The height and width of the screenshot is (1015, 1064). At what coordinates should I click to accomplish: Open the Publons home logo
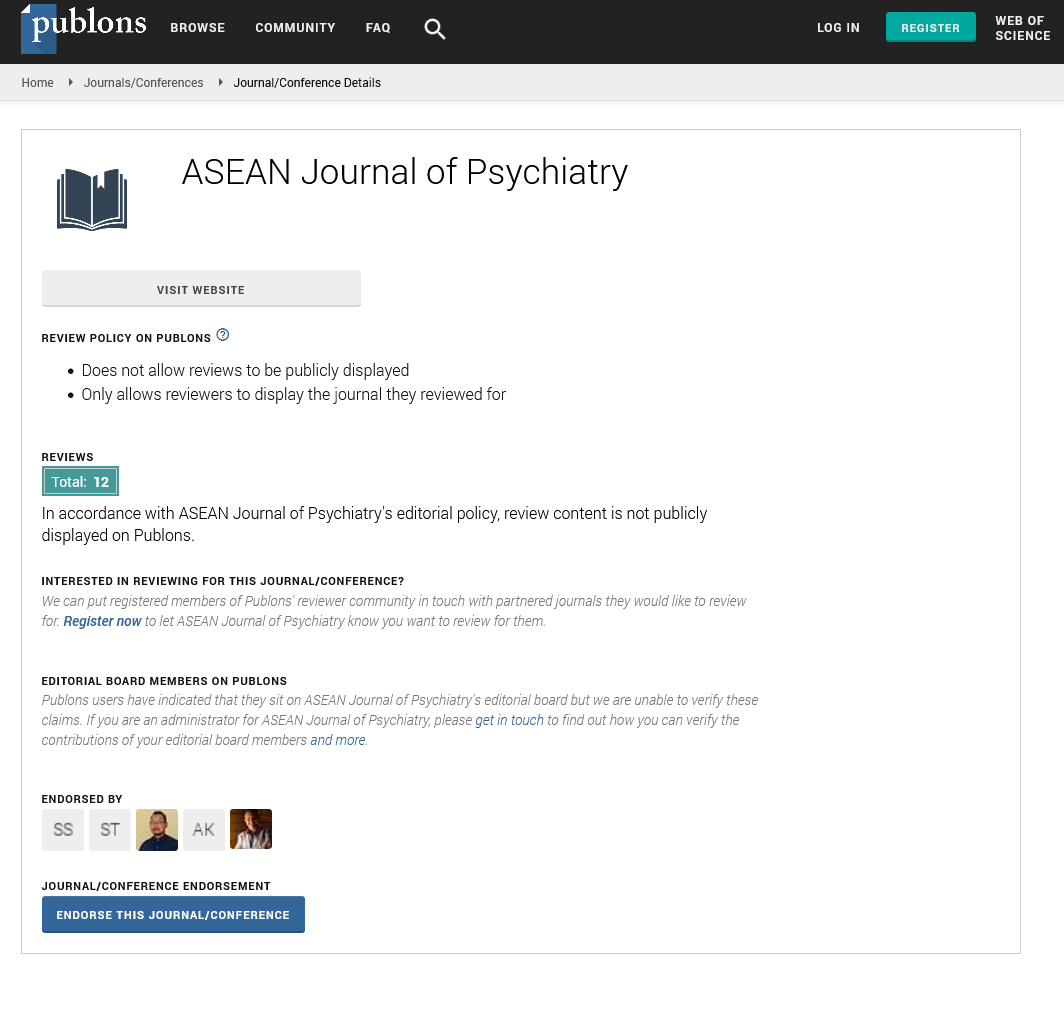tap(83, 28)
